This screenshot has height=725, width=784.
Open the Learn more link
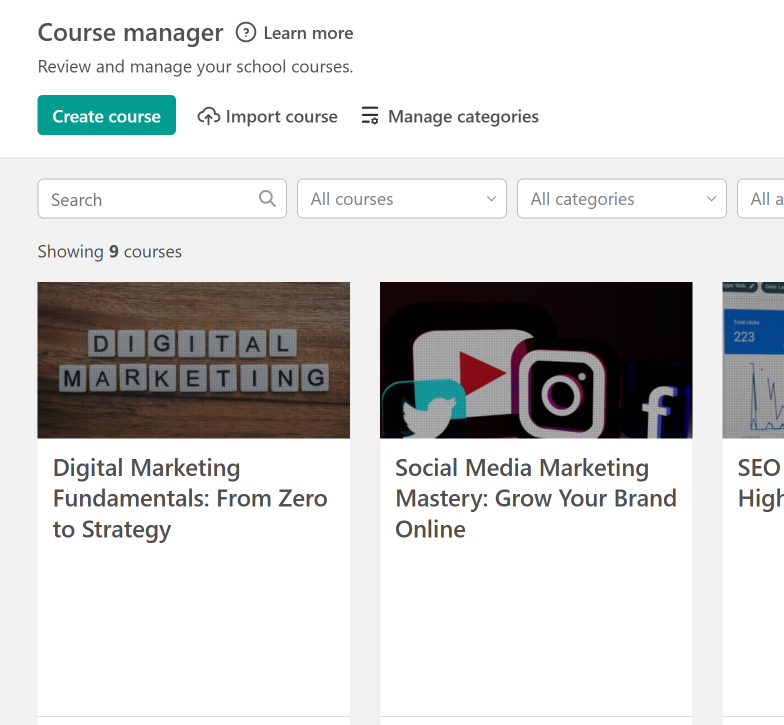pos(308,33)
